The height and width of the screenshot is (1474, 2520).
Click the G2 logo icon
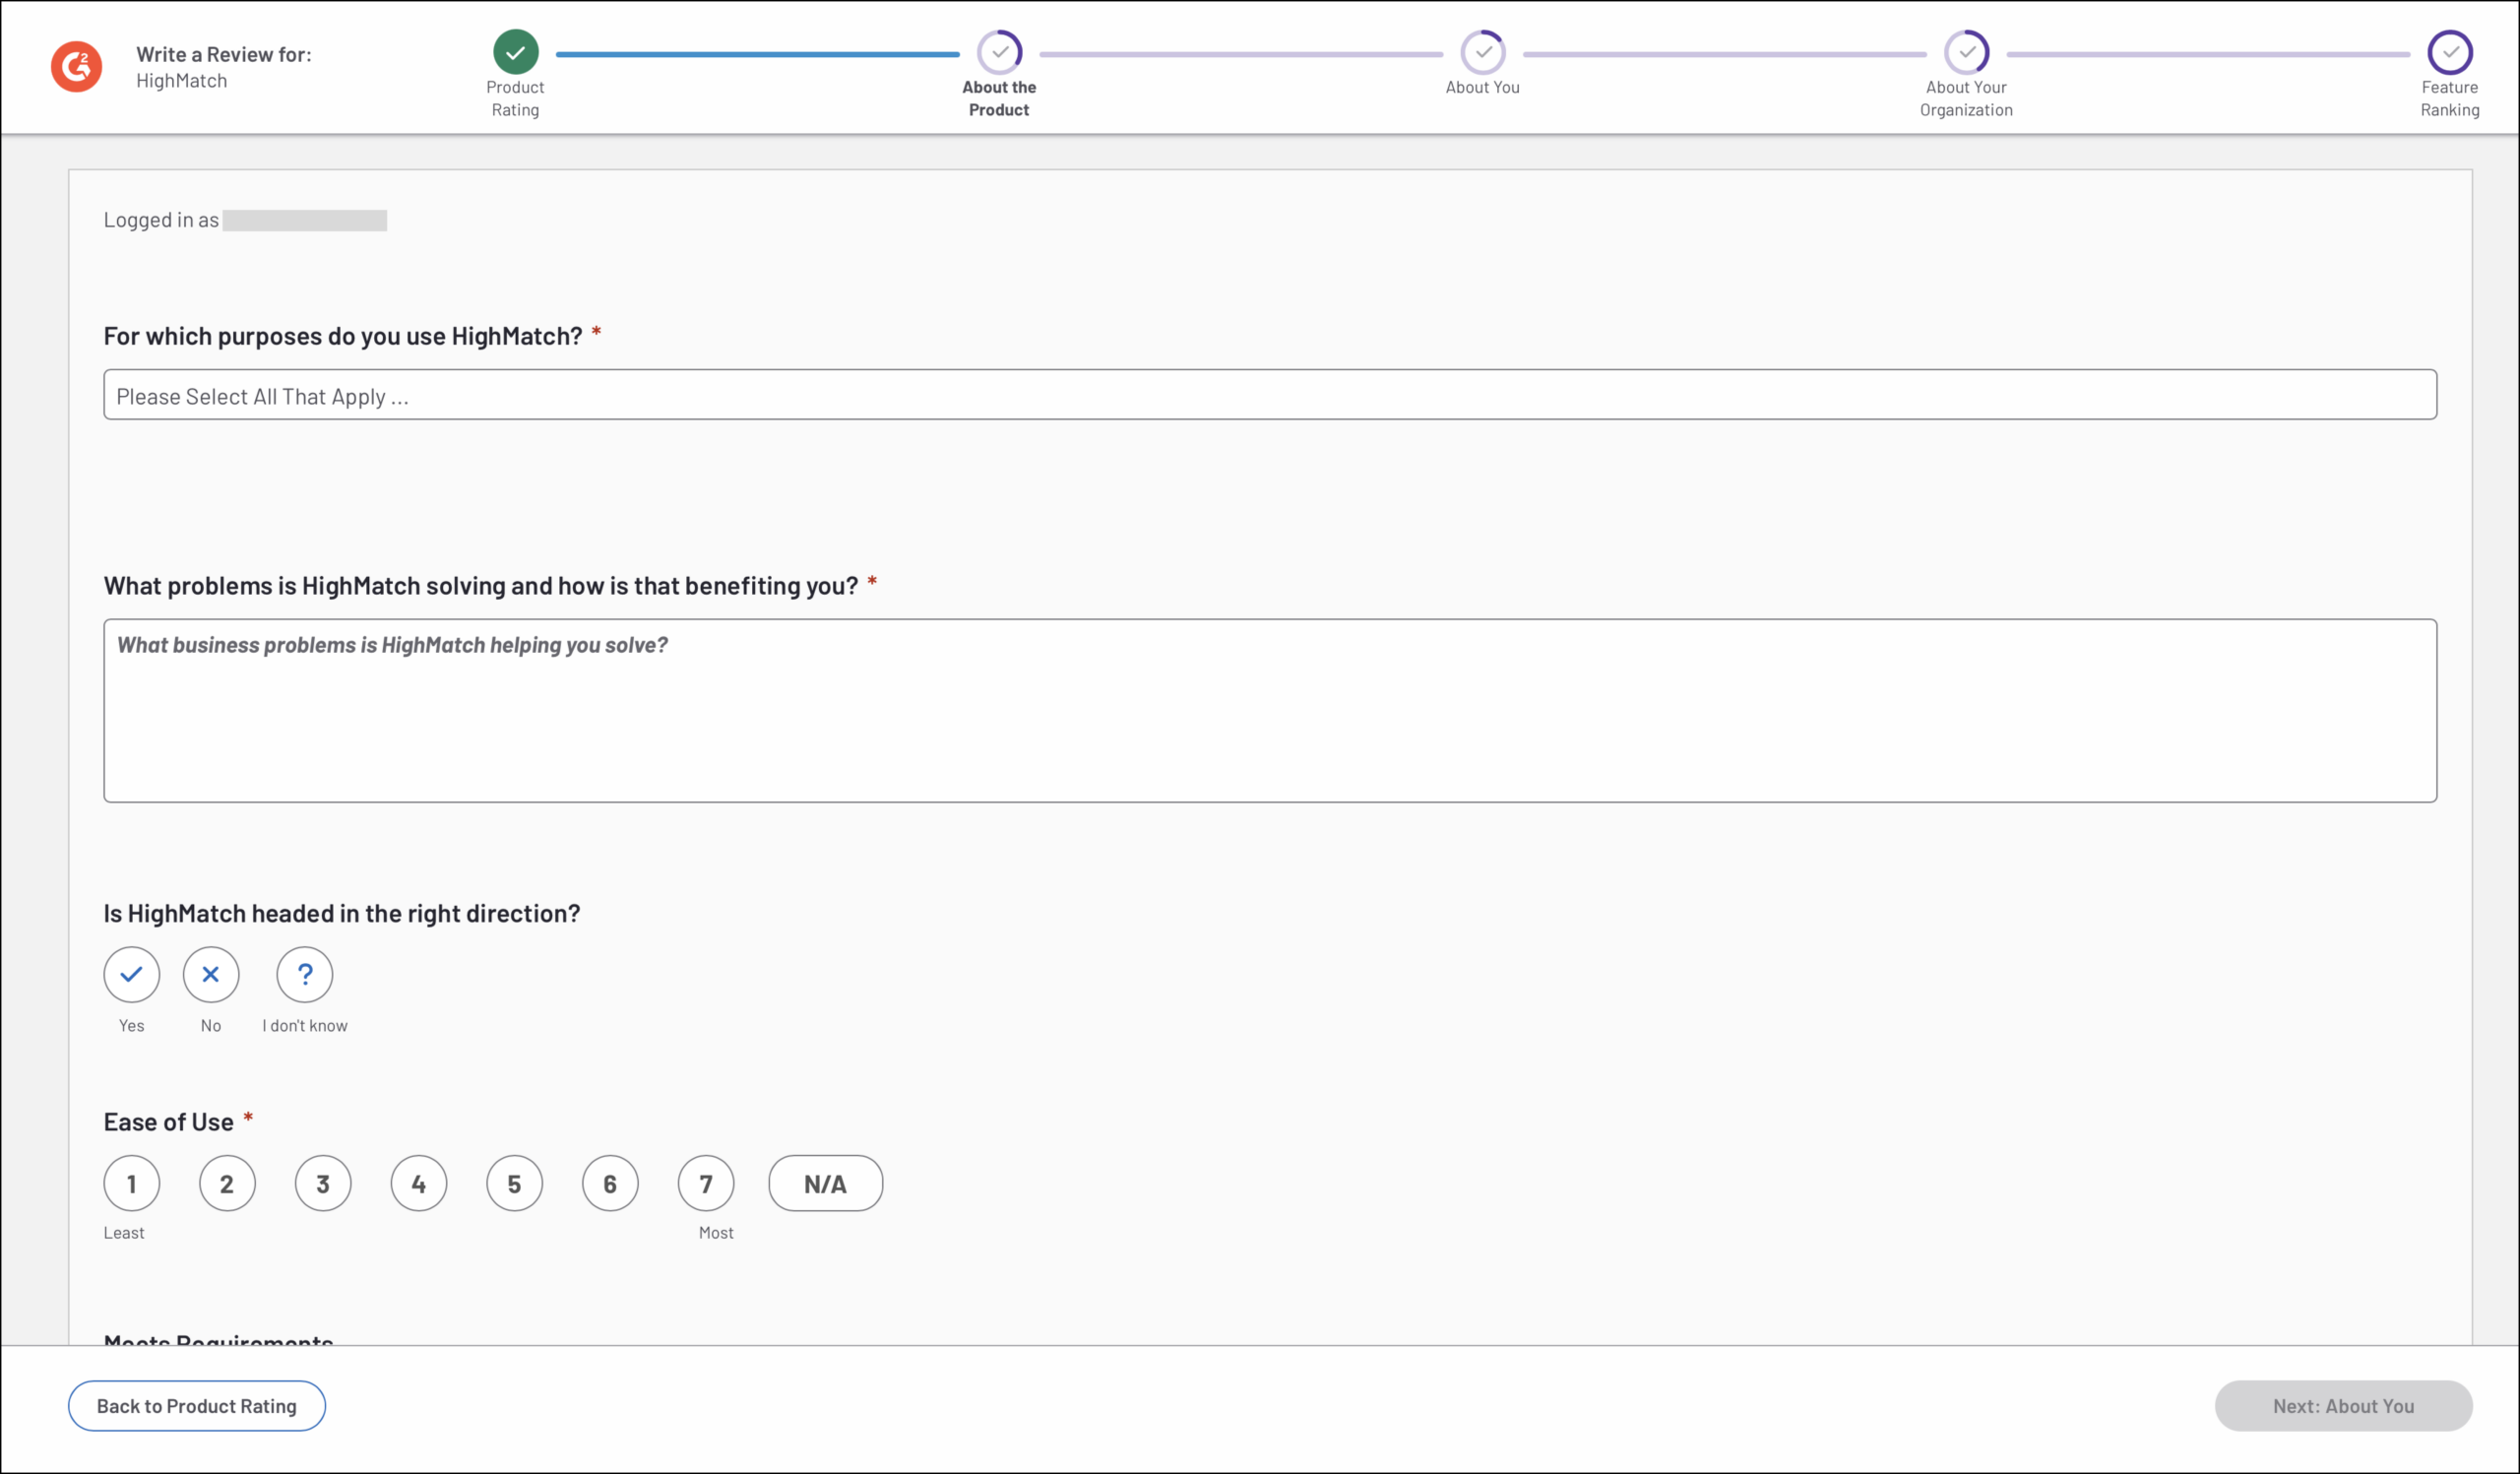(x=76, y=67)
